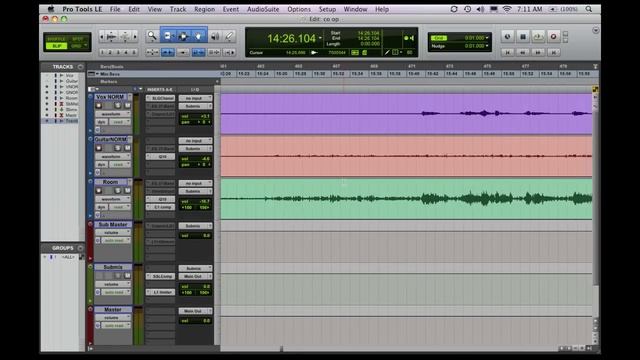Click horizontal zoom out arrow
The image size is (640, 360).
pos(102,37)
